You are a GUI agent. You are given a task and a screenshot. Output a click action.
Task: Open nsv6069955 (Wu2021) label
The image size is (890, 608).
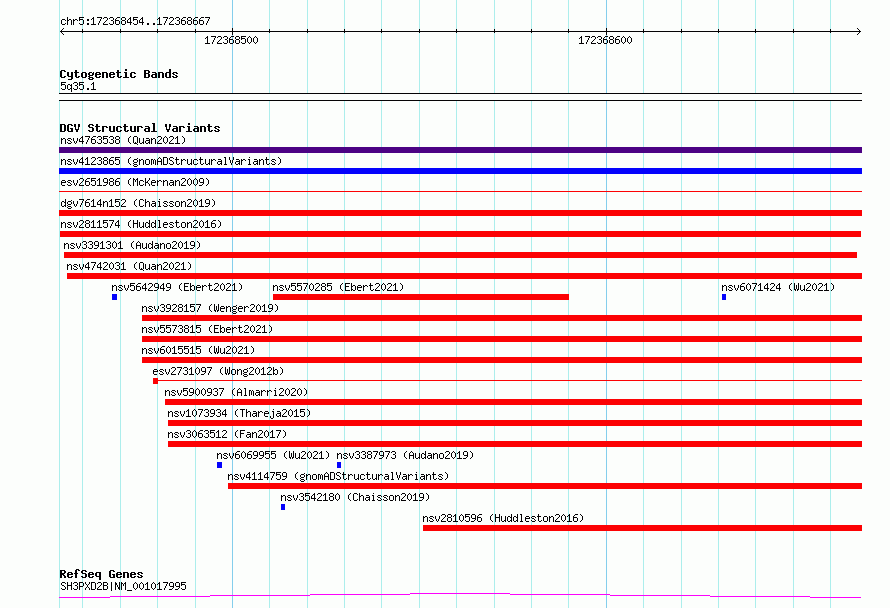(273, 455)
